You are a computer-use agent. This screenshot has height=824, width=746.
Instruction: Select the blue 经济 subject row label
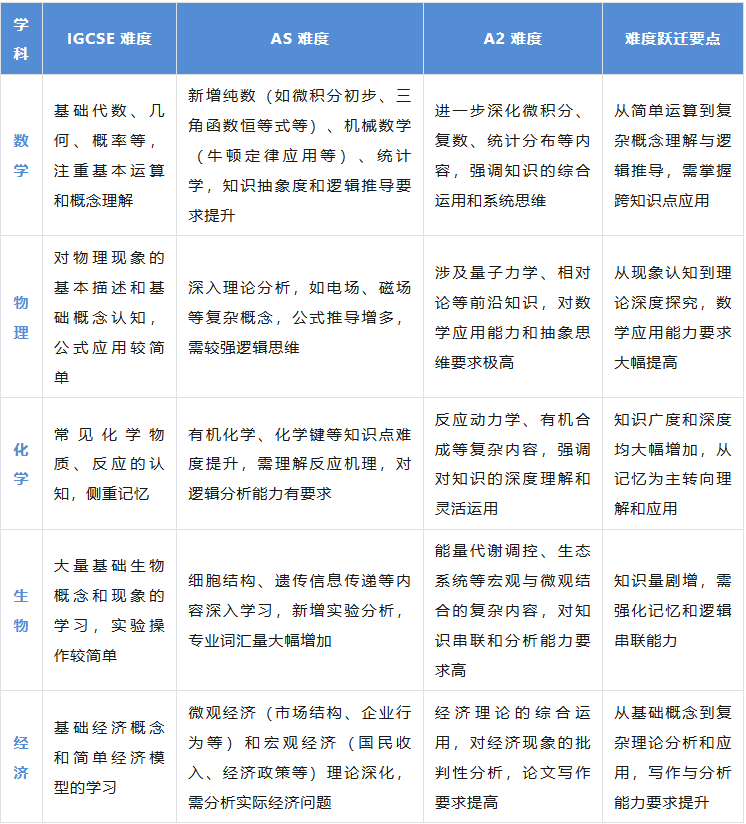21,757
